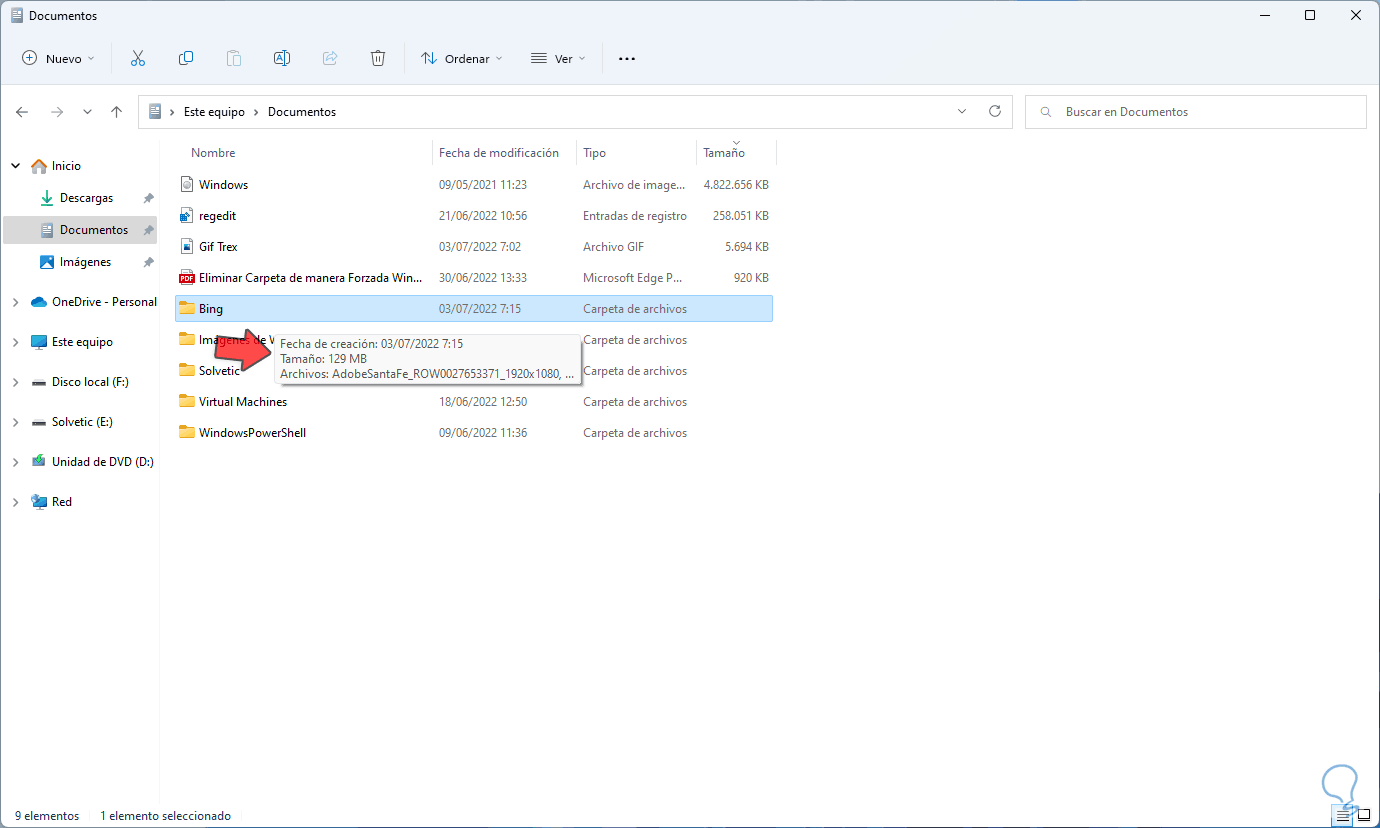Expand Solvetic (E:) tree node
The image size is (1380, 828).
pyautogui.click(x=16, y=422)
